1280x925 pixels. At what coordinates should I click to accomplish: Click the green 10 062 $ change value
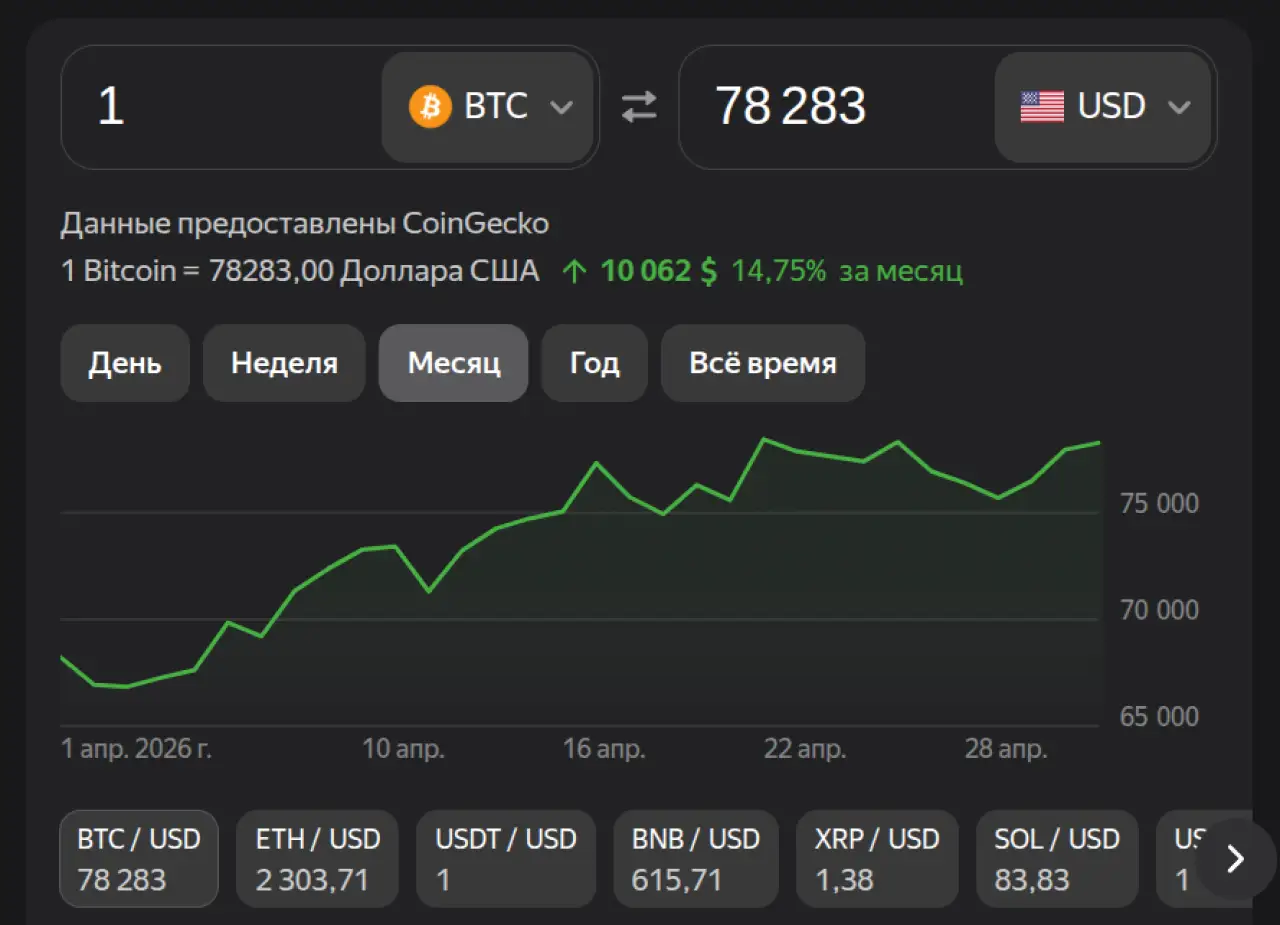tap(659, 271)
